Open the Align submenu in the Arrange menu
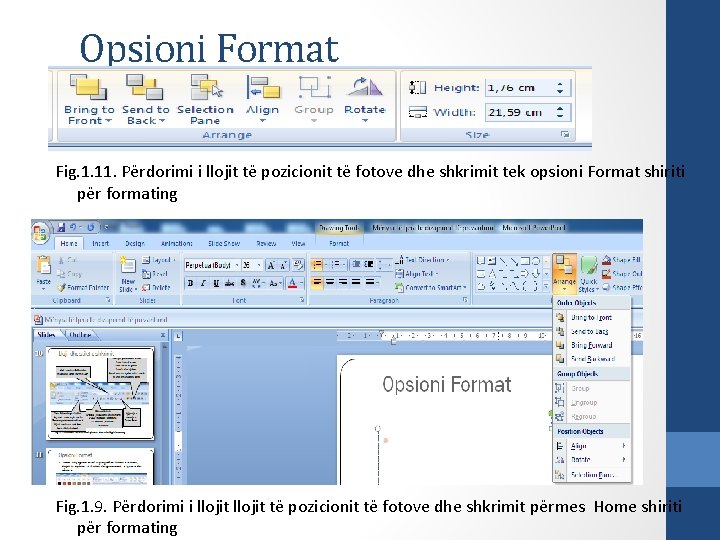The image size is (720, 540). tap(592, 446)
